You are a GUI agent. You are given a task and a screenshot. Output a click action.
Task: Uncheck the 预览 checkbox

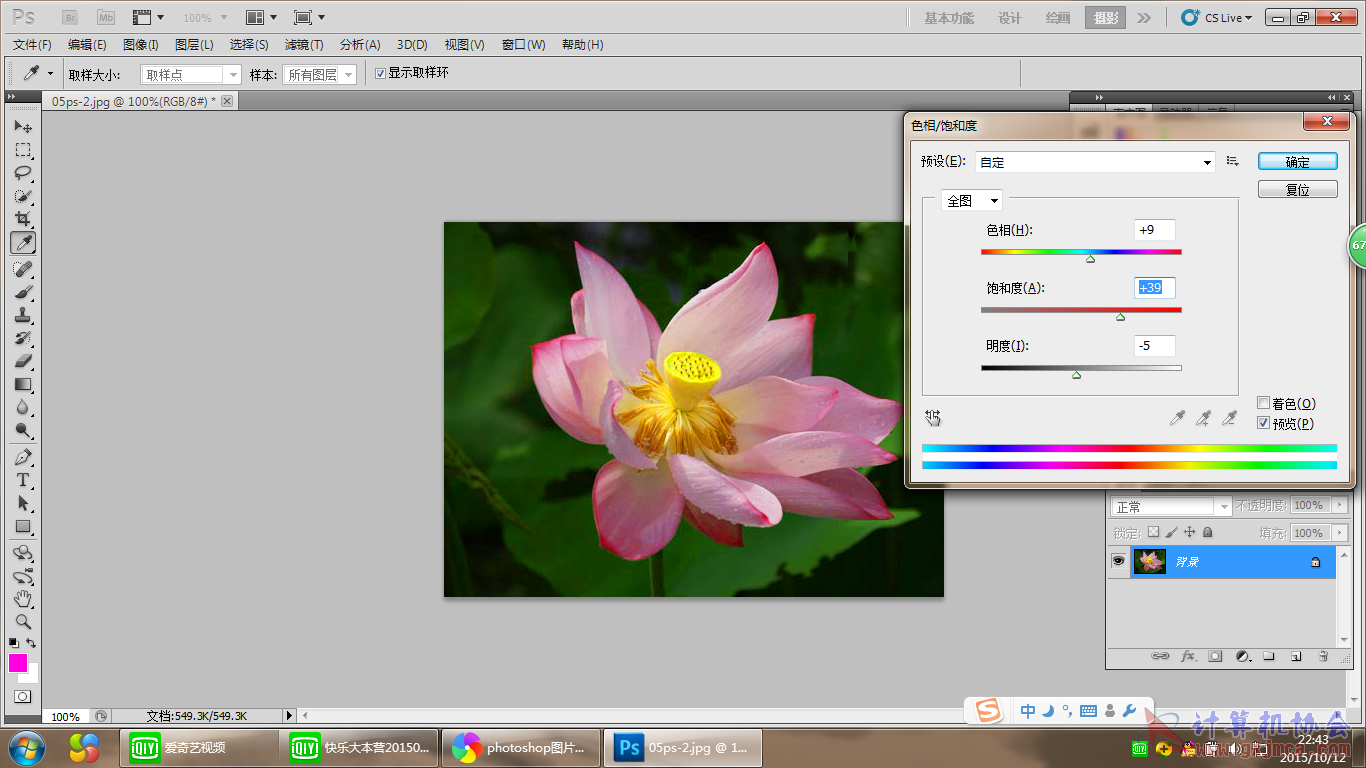click(1263, 423)
